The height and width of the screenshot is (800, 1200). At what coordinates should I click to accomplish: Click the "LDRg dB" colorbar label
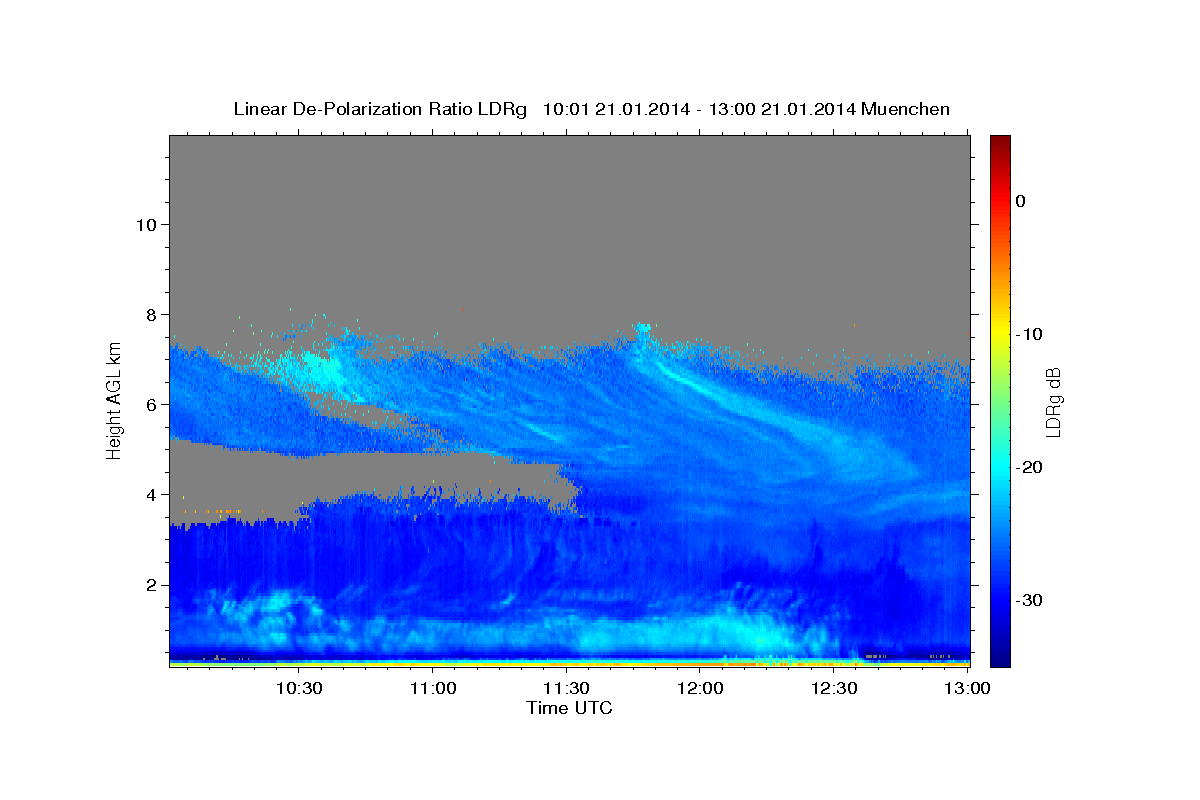coord(1052,402)
